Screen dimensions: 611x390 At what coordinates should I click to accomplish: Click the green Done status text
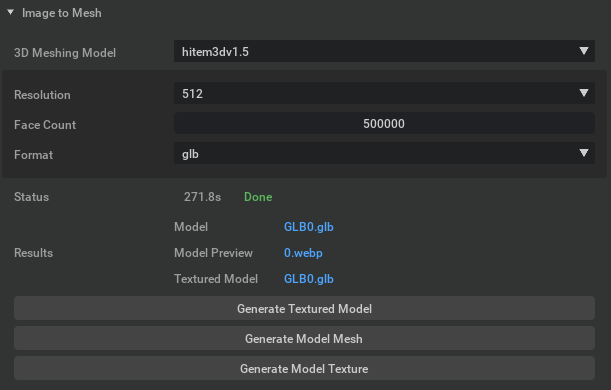point(258,197)
